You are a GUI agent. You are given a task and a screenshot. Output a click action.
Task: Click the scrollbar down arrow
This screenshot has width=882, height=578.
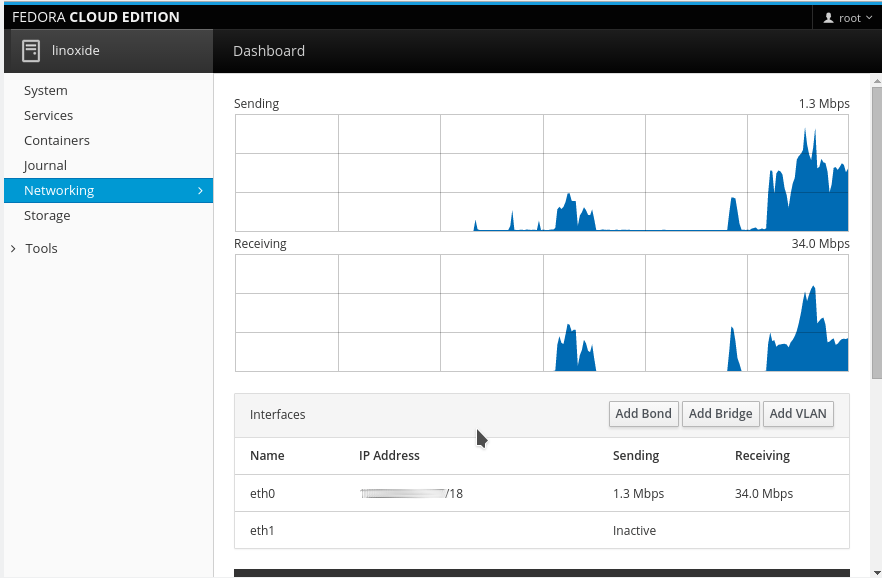tap(877, 573)
